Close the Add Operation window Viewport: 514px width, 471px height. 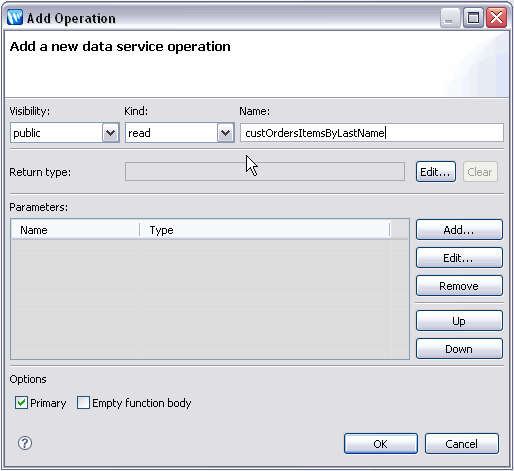[x=497, y=18]
